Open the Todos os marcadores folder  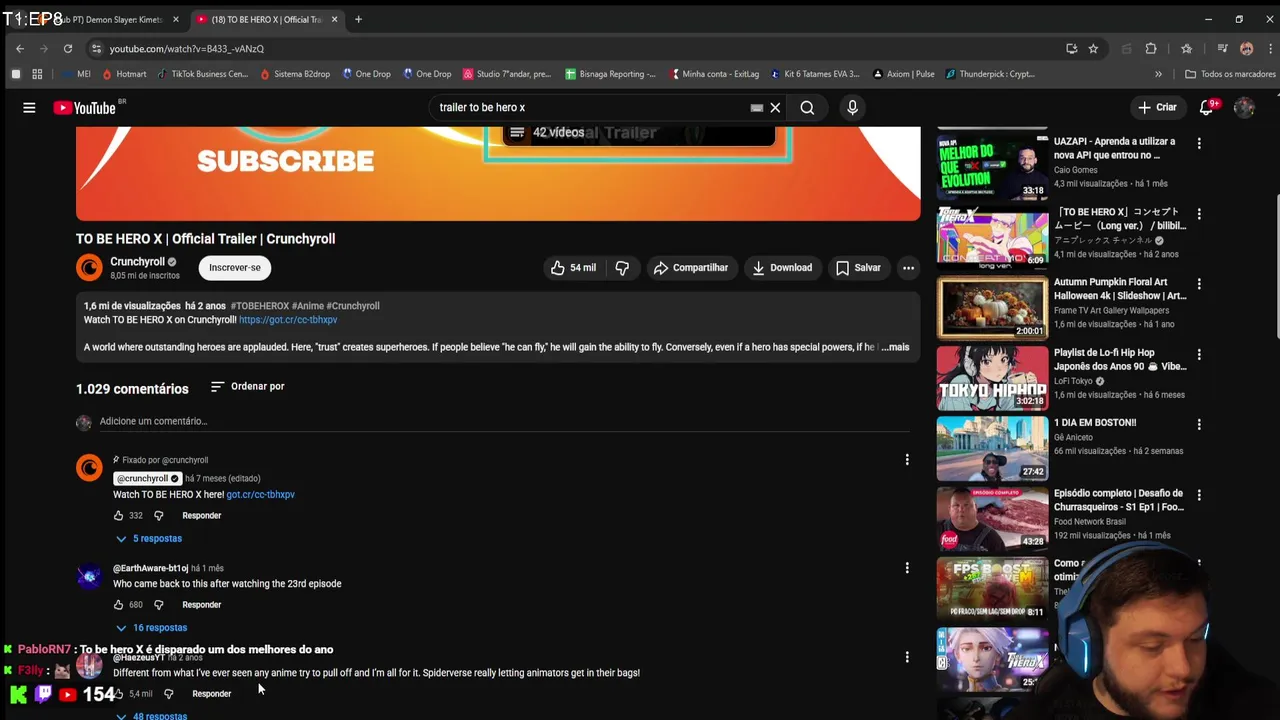[x=1230, y=74]
